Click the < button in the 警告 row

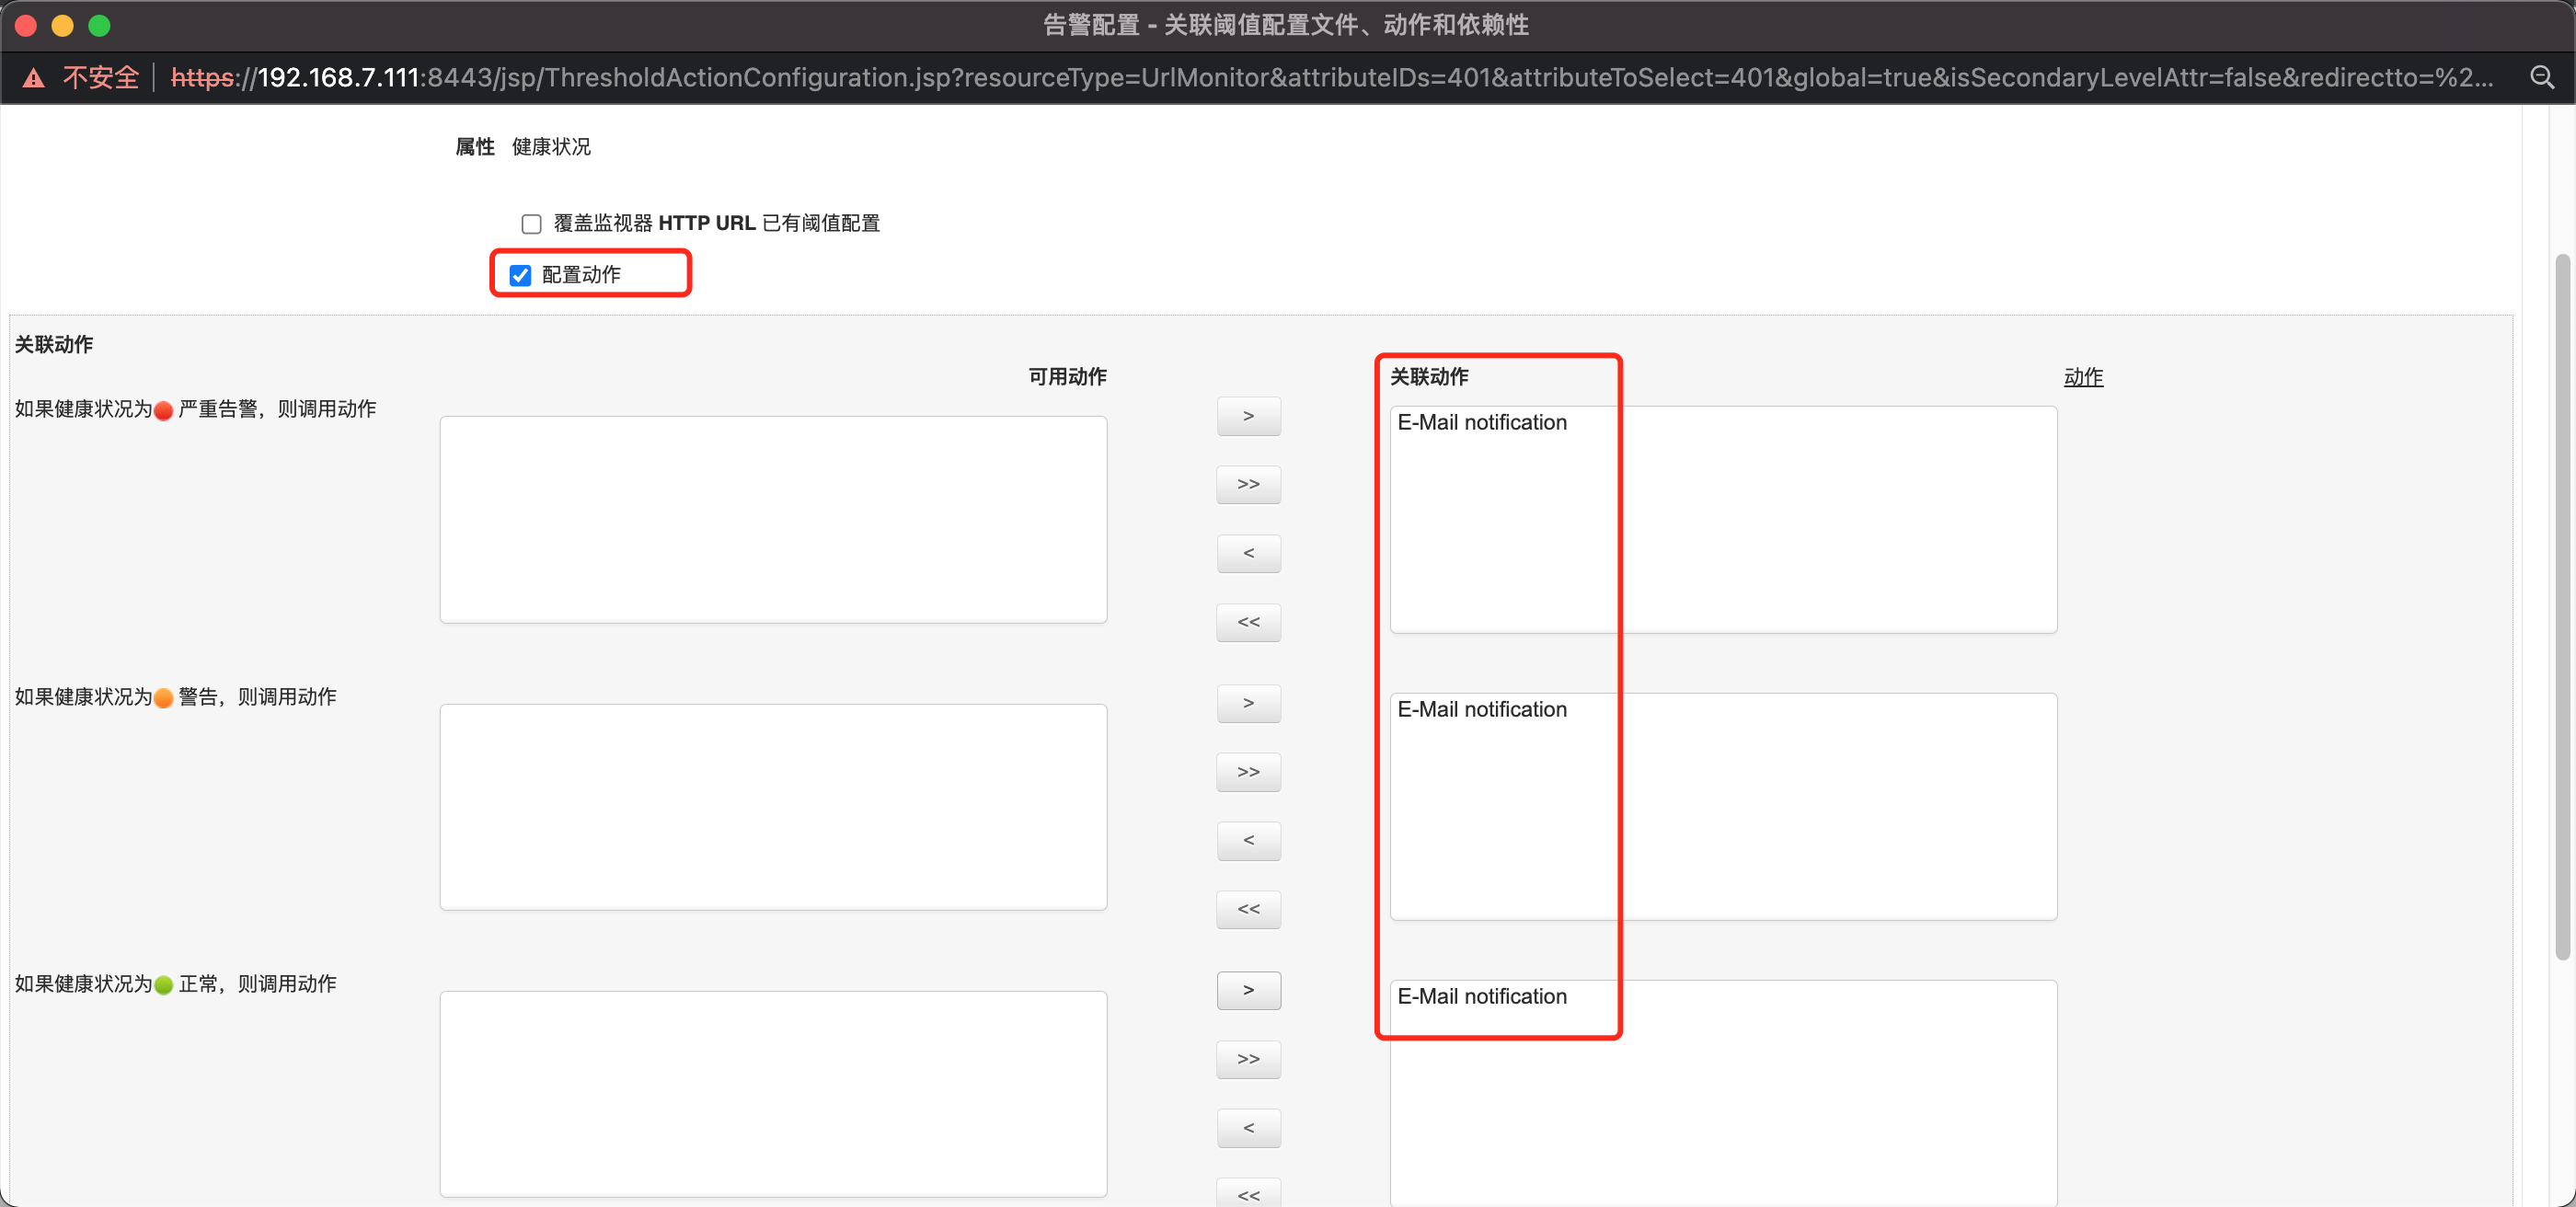pos(1248,841)
